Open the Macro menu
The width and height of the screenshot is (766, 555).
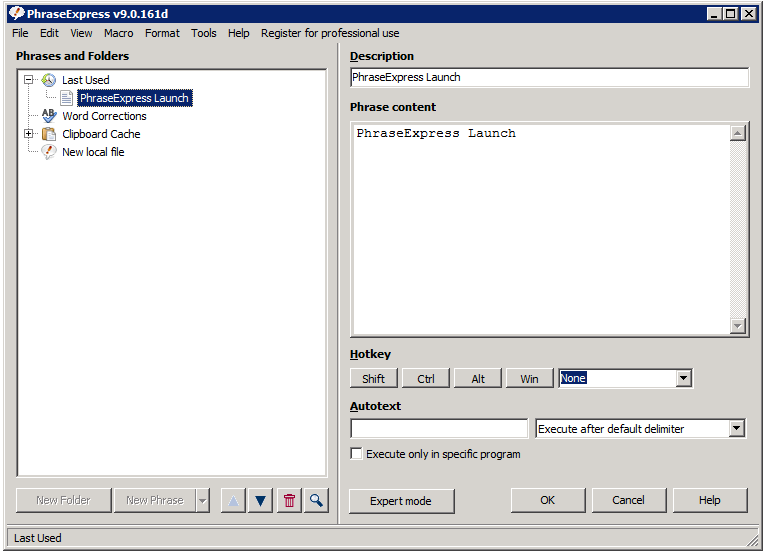click(118, 33)
